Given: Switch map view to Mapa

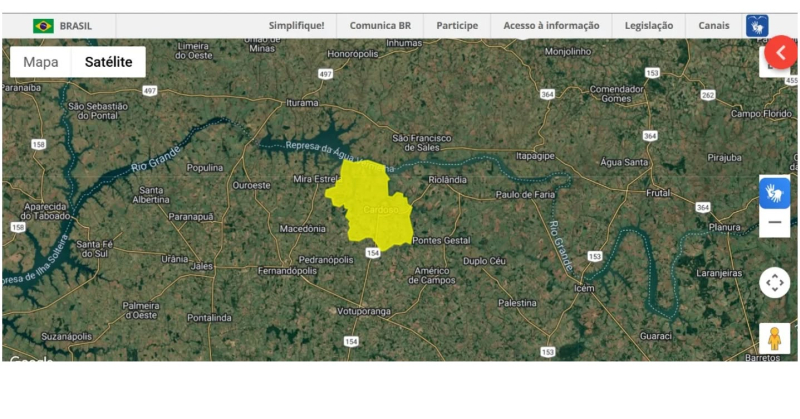Looking at the screenshot, I should [x=41, y=62].
